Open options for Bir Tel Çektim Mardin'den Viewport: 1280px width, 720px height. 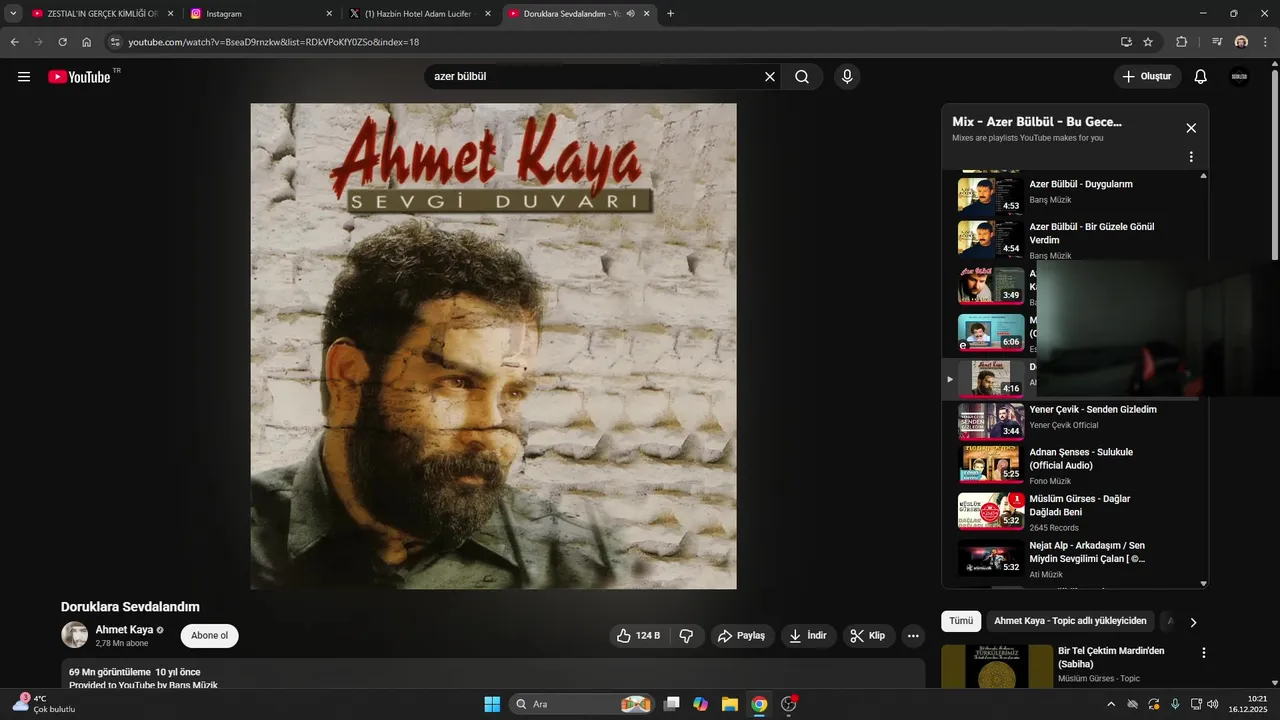[1204, 653]
